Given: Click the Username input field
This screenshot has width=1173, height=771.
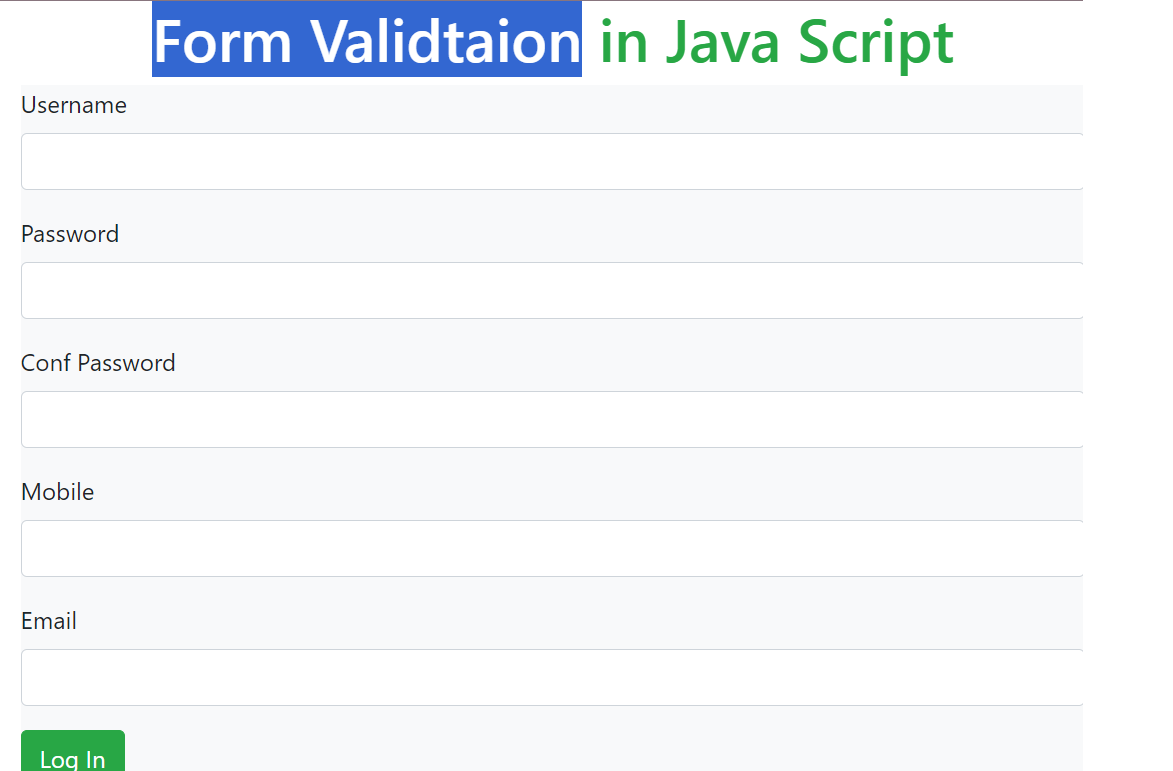Looking at the screenshot, I should pos(551,161).
